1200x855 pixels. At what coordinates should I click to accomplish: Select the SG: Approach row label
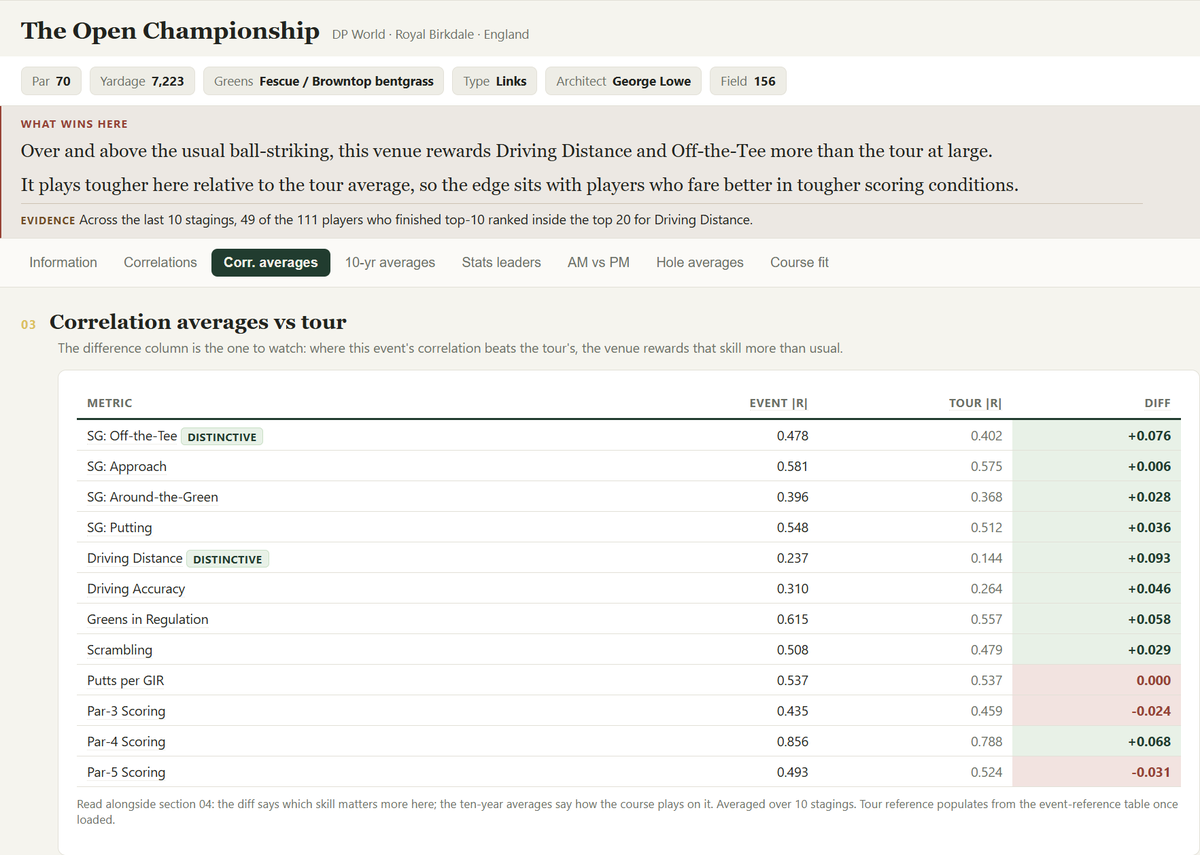(127, 466)
